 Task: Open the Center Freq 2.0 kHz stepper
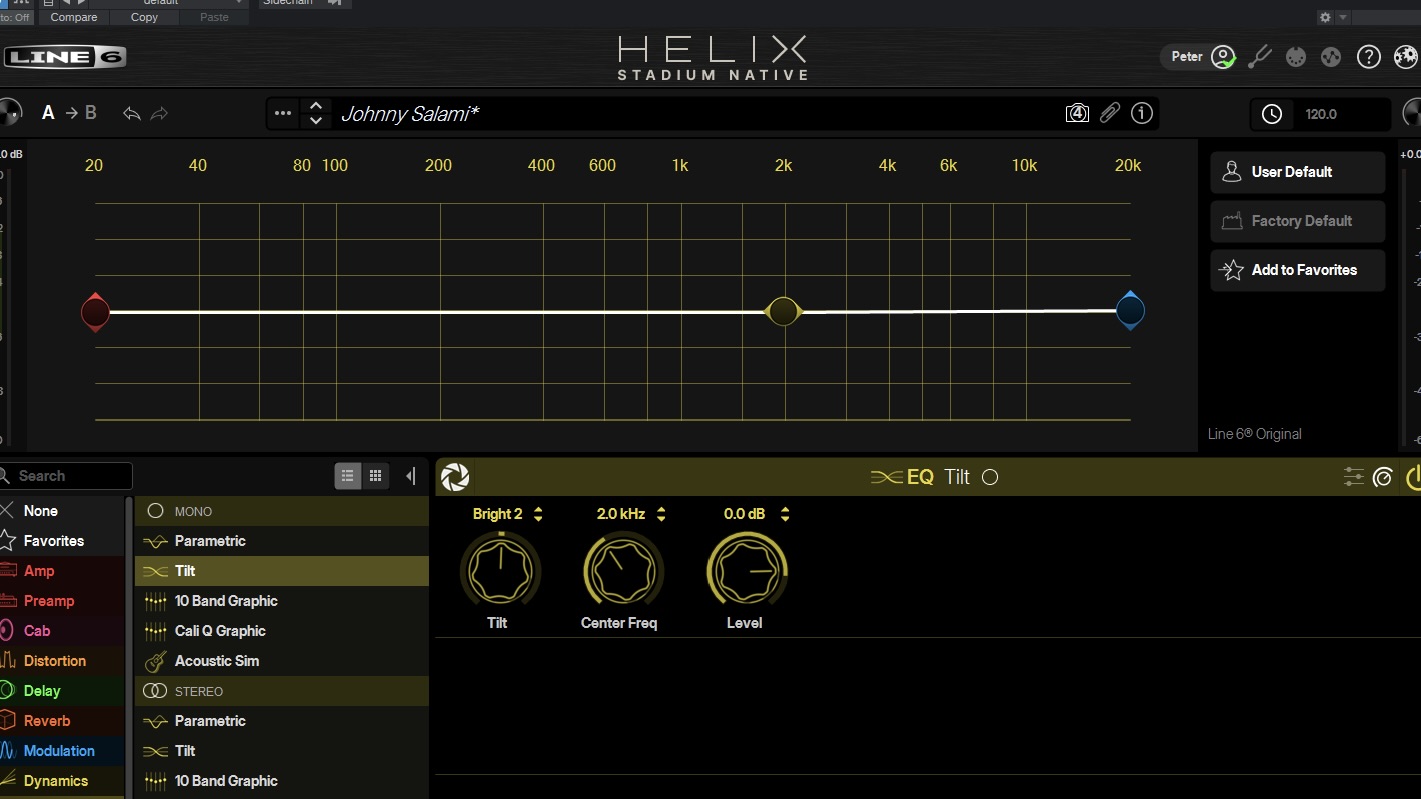[661, 514]
